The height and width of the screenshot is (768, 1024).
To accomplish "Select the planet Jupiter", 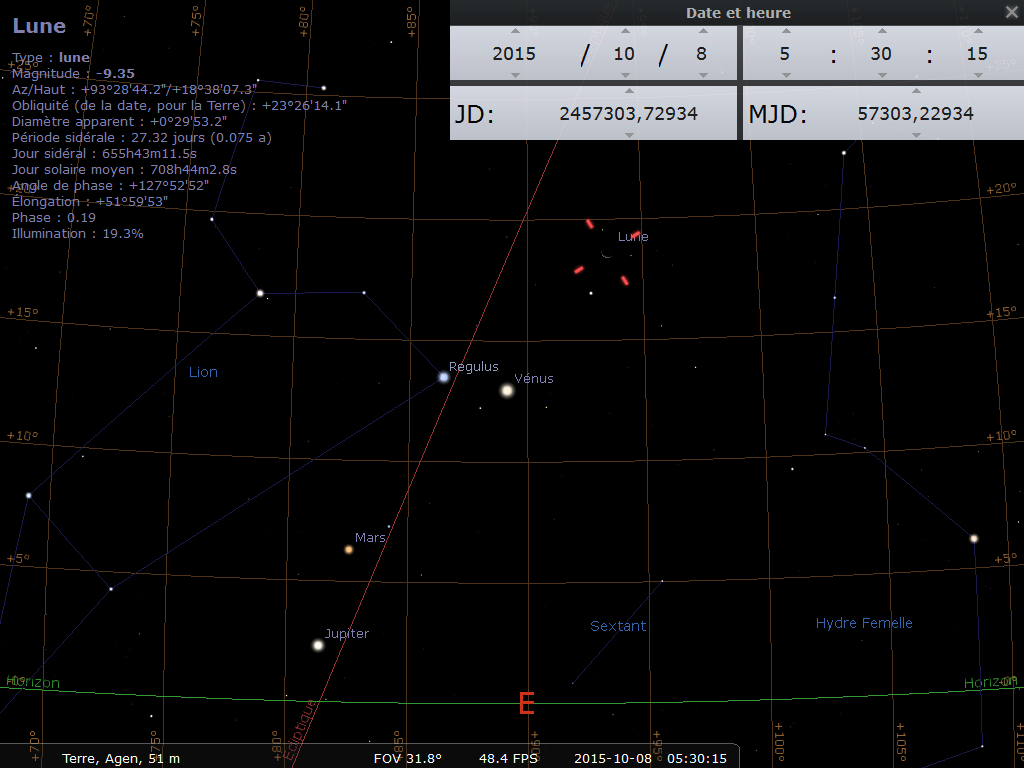I will tap(318, 645).
